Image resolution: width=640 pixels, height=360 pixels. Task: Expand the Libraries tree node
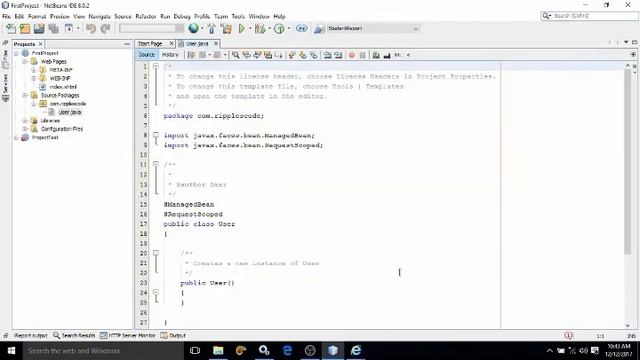pos(25,120)
